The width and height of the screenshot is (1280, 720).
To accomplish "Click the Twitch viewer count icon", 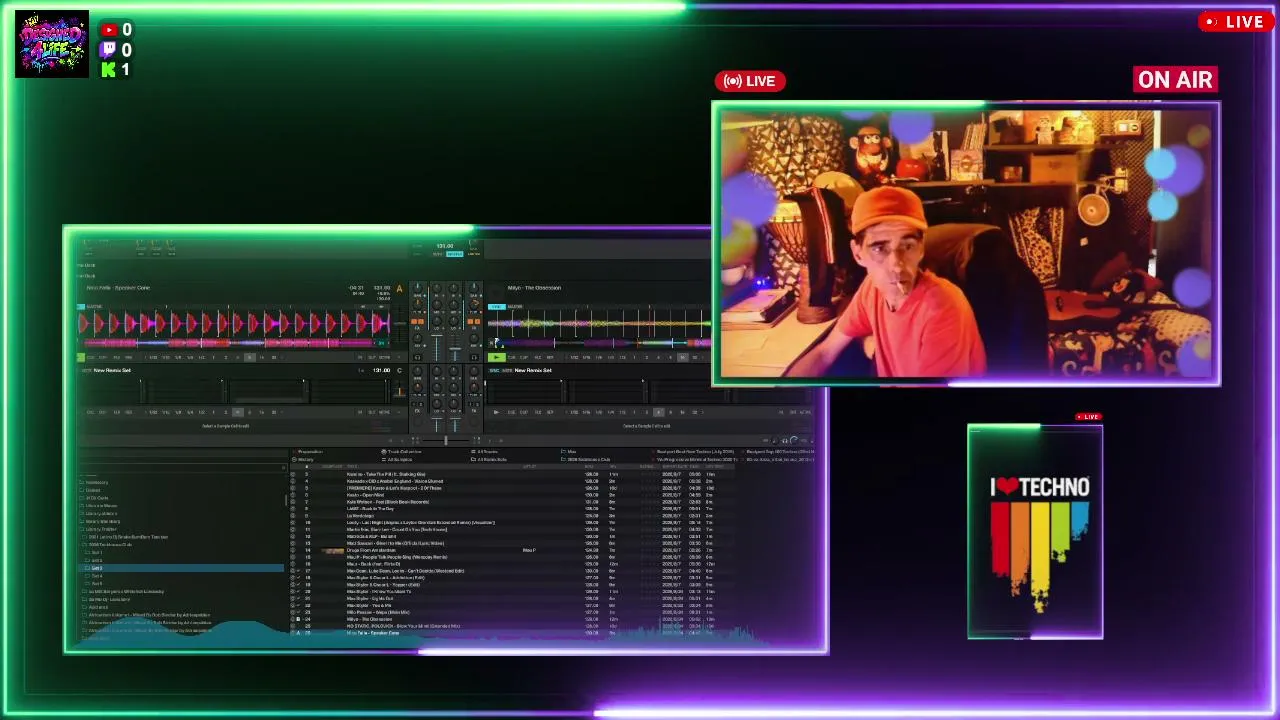I will click(109, 50).
